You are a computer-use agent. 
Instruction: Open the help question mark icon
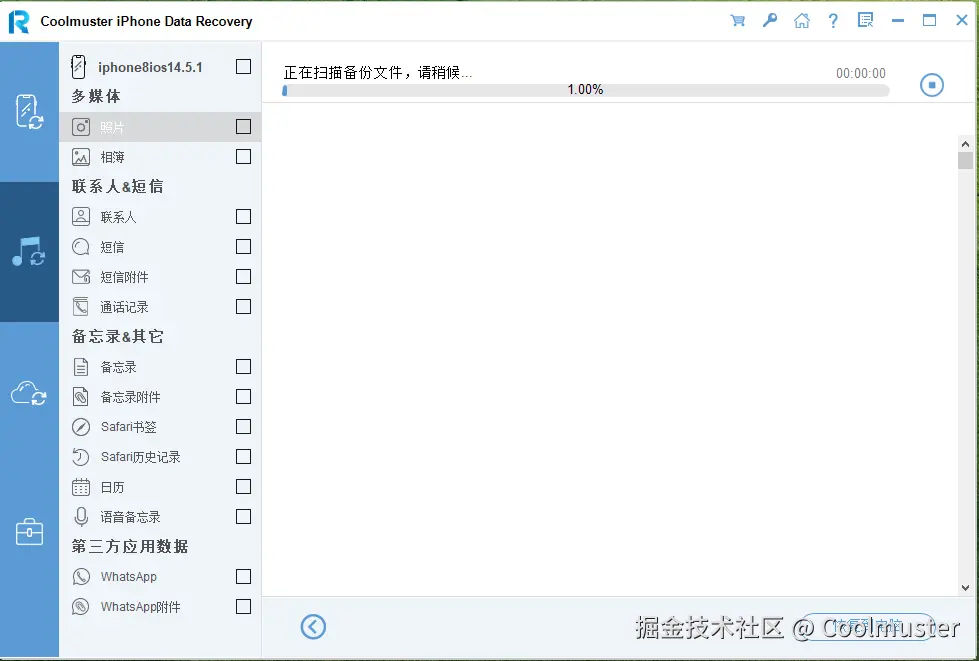833,20
